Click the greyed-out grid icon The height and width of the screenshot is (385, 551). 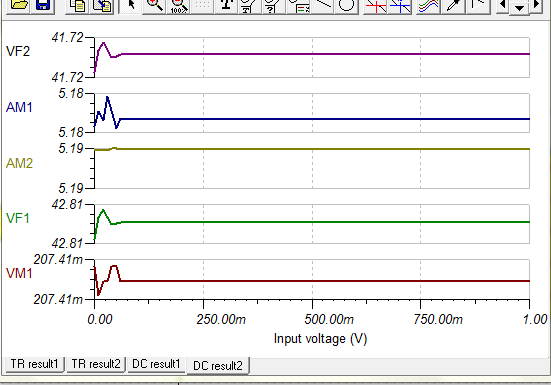[202, 5]
